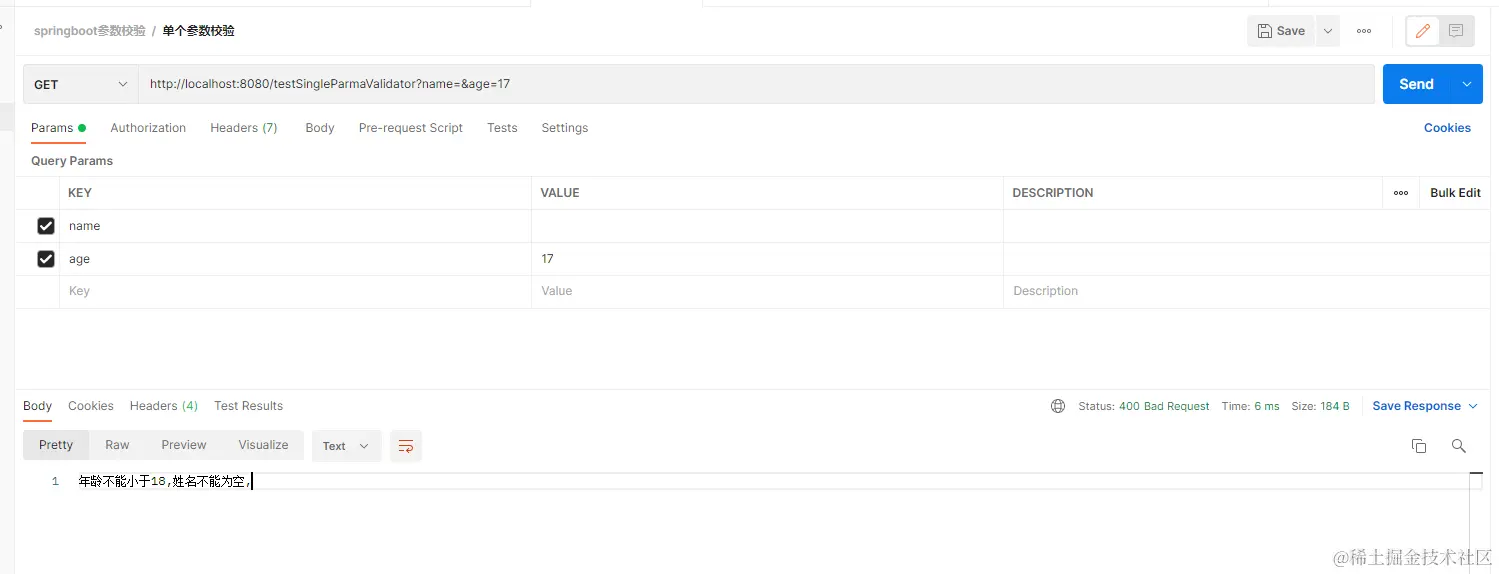Click the globe network icon by Status
Viewport: 1499px width, 574px height.
point(1058,406)
